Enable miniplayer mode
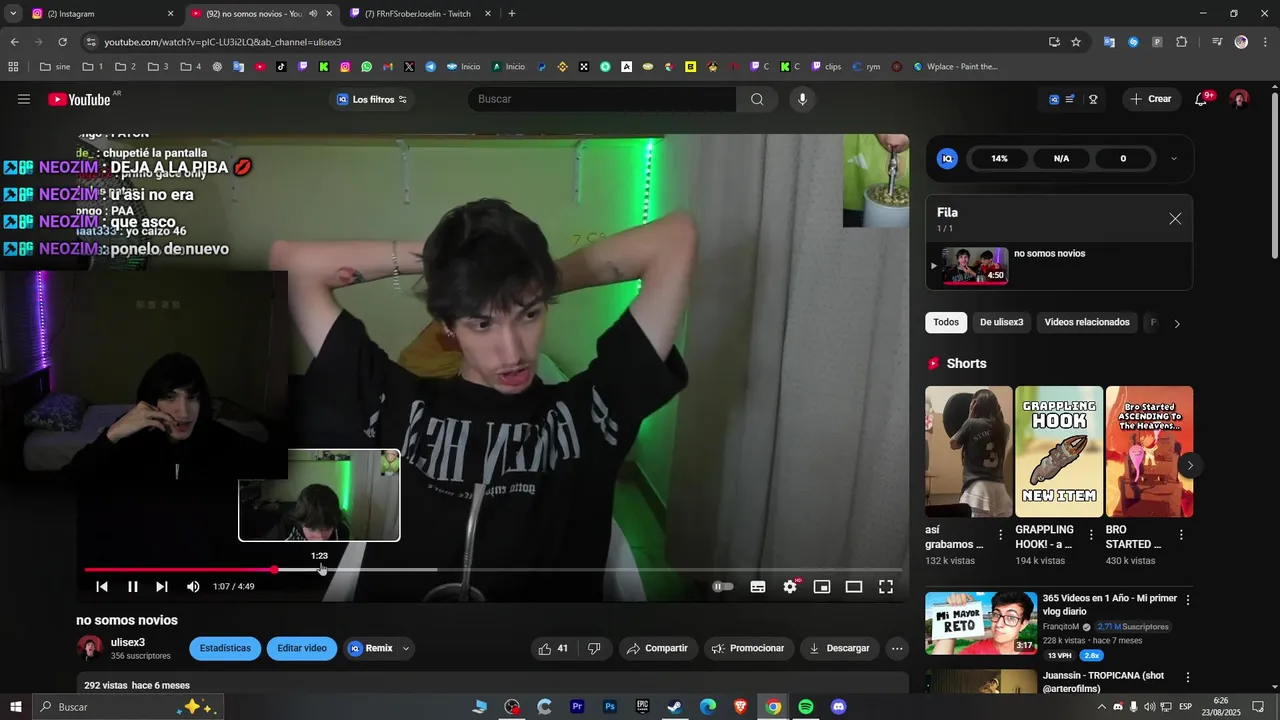This screenshot has width=1280, height=720. click(822, 586)
